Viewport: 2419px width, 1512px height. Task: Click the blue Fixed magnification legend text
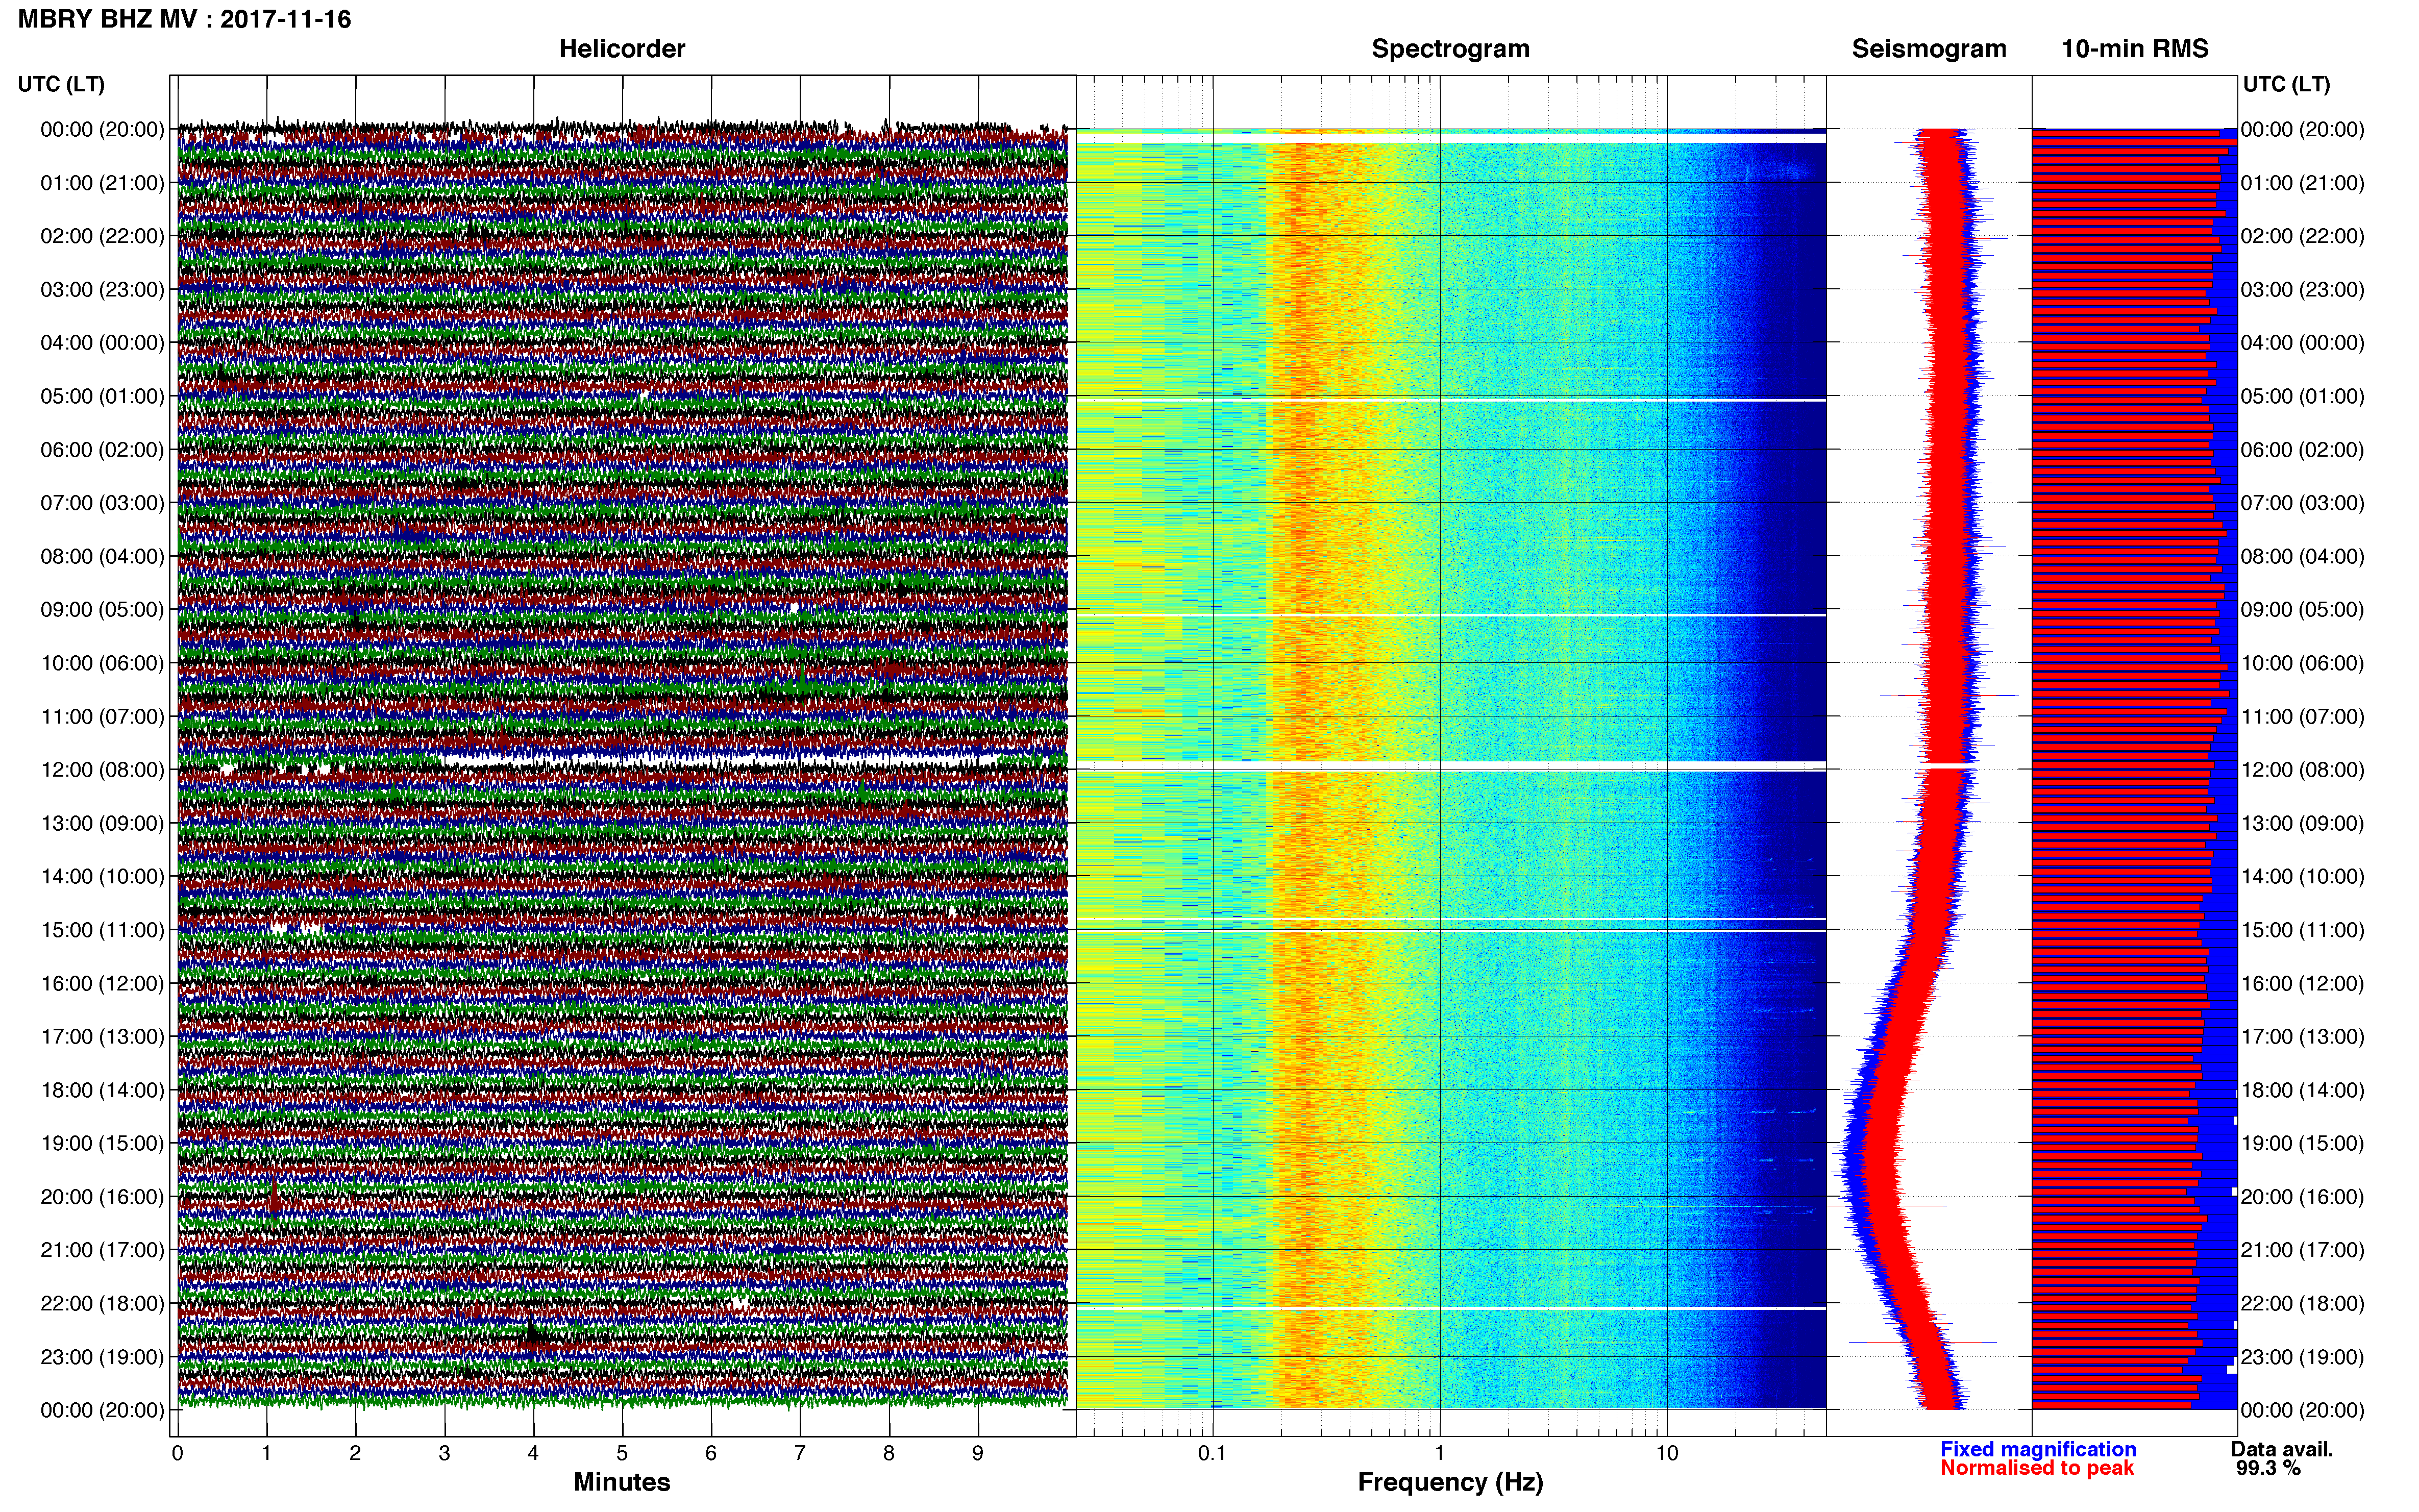(2038, 1450)
